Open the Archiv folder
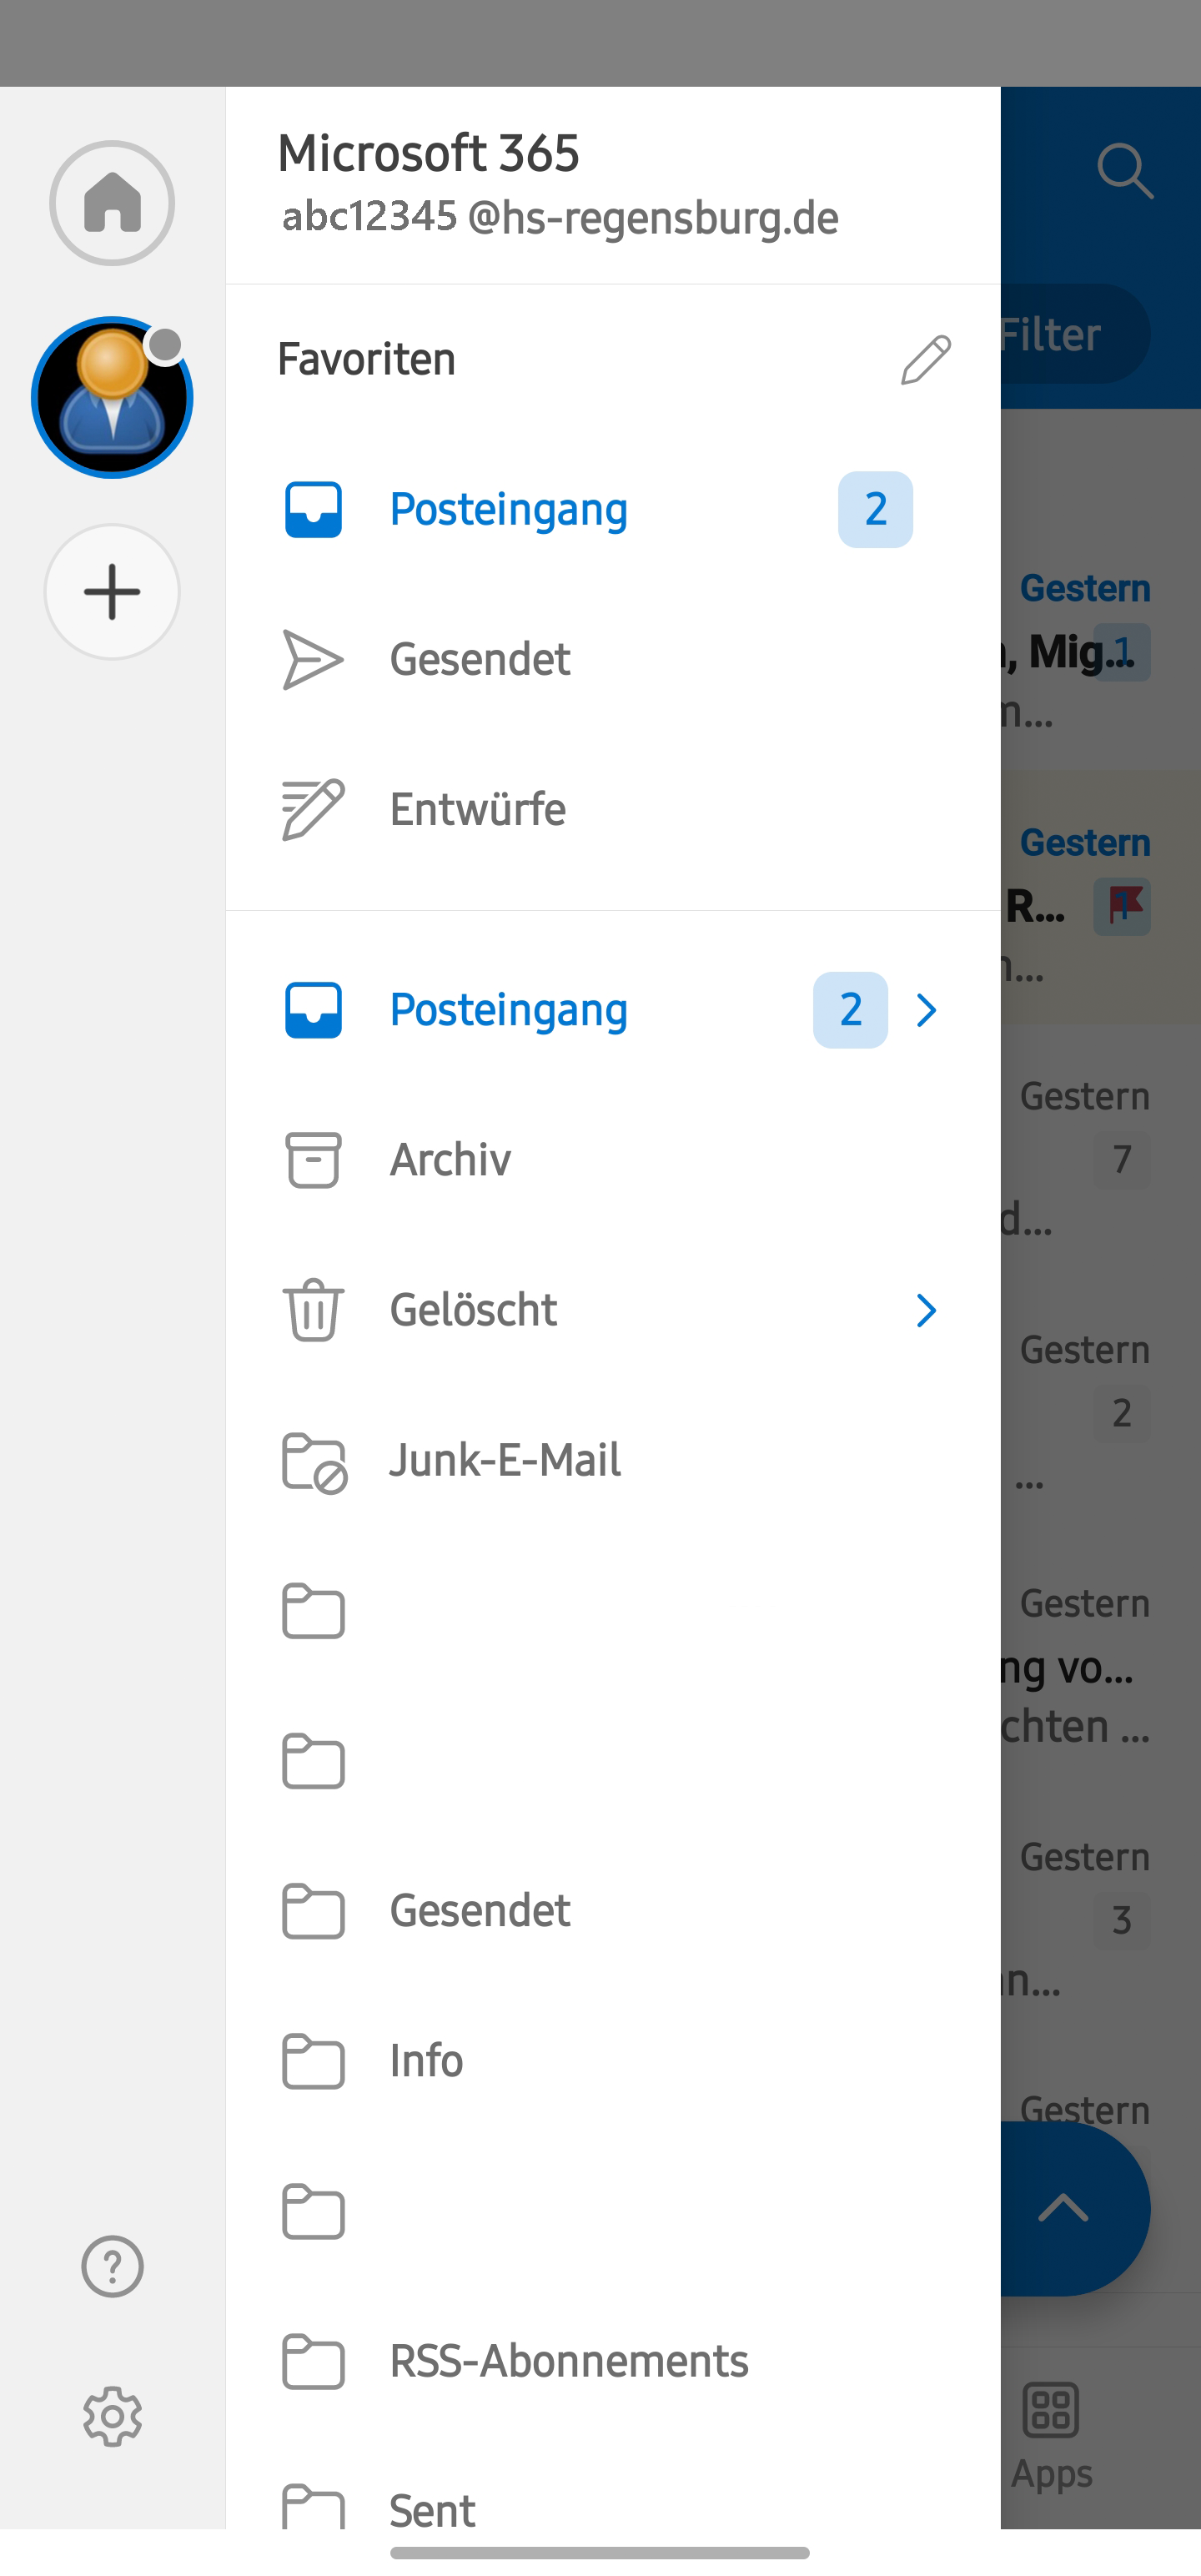 click(x=450, y=1160)
